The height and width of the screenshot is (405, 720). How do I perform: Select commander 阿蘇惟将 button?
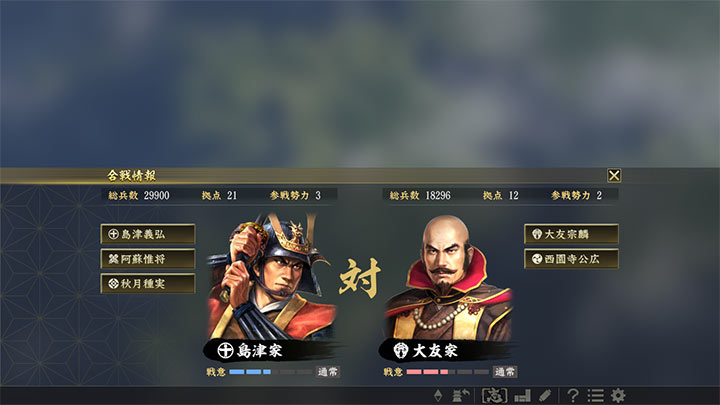tap(148, 259)
